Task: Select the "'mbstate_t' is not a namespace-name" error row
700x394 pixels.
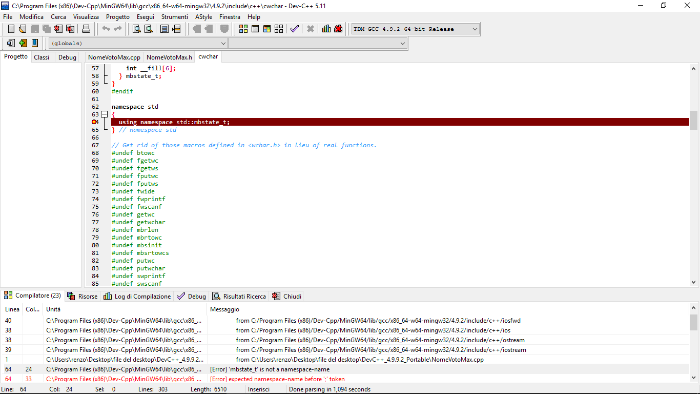Action: pos(345,369)
